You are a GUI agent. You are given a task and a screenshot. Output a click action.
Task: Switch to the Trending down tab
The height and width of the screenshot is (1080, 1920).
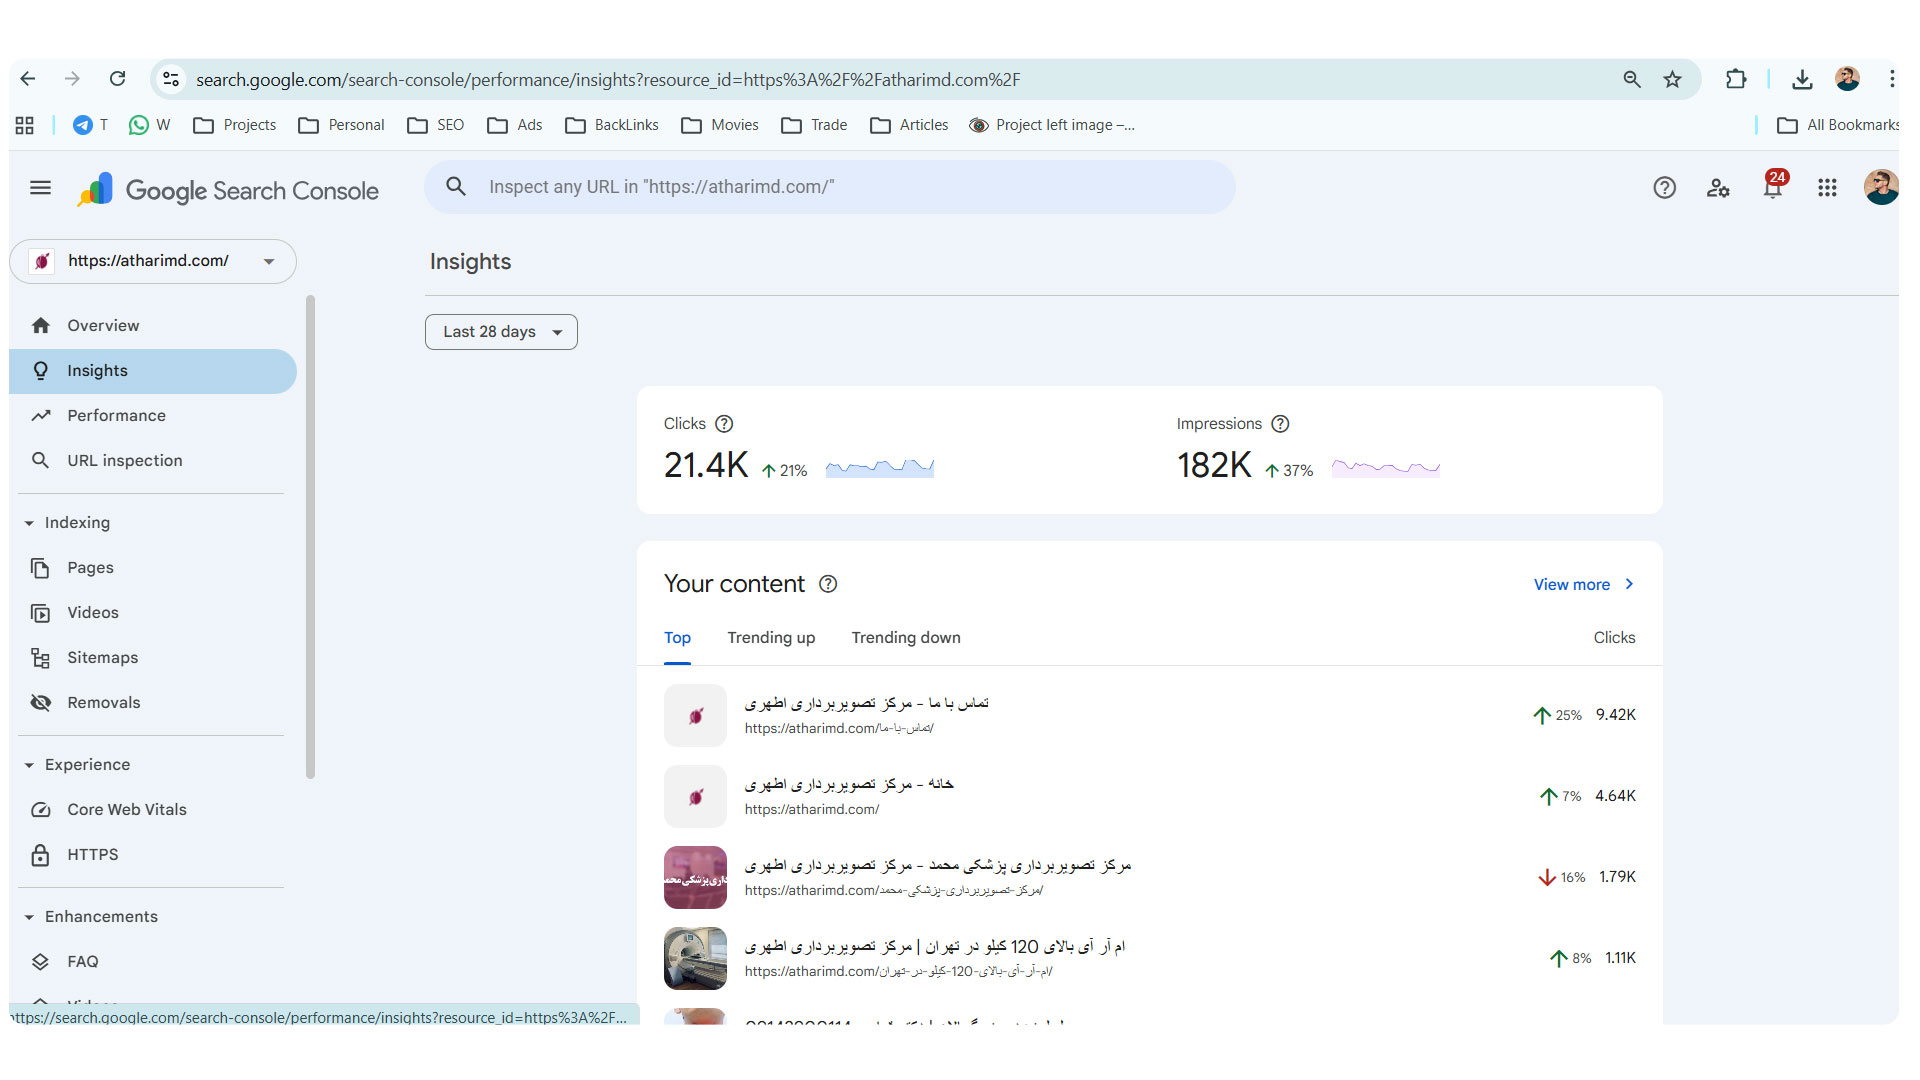click(x=906, y=638)
